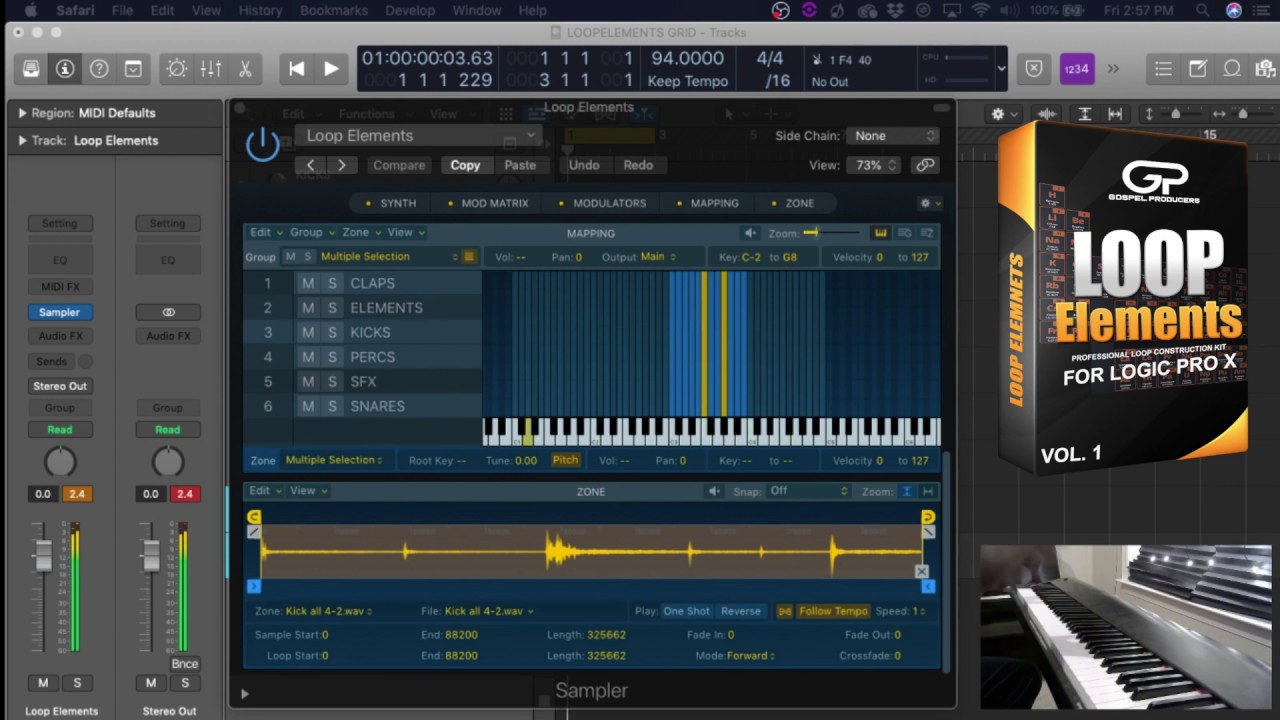1280x720 pixels.
Task: Open the Group Multiple Selection dropdown
Action: [x=389, y=257]
